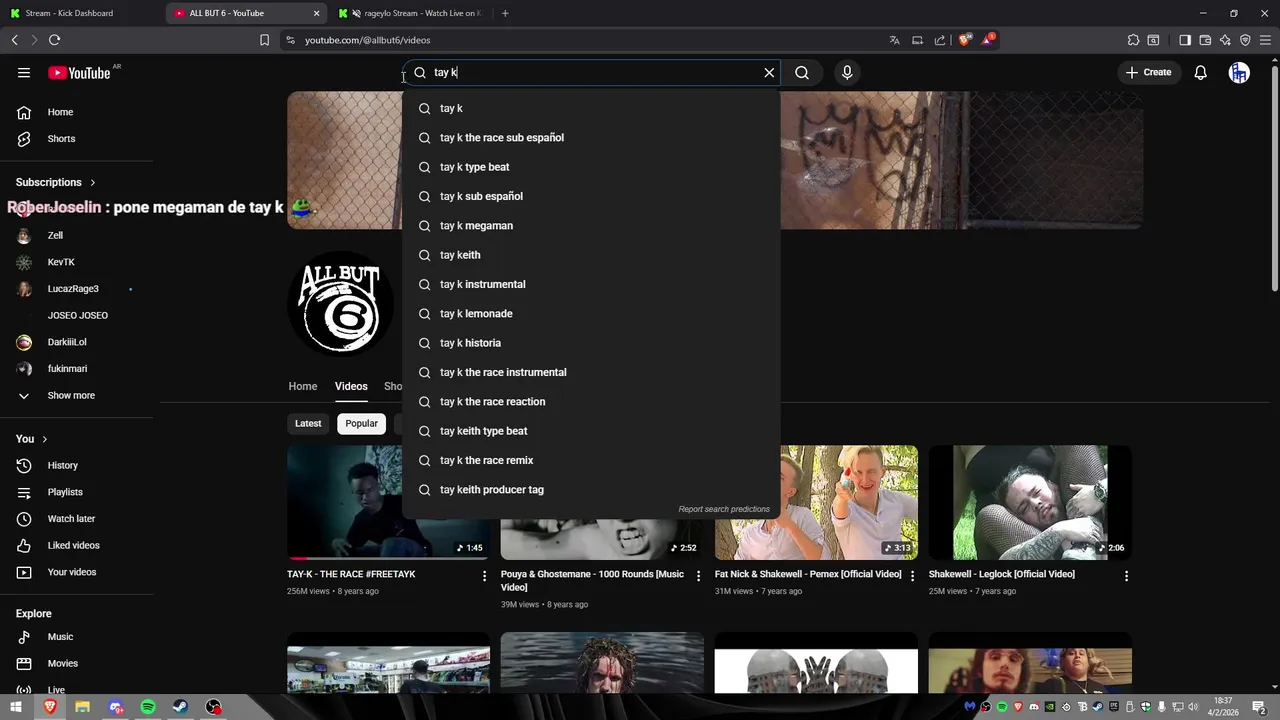The image size is (1280, 720).
Task: Open Brave Rewards triangle icon
Action: point(989,40)
